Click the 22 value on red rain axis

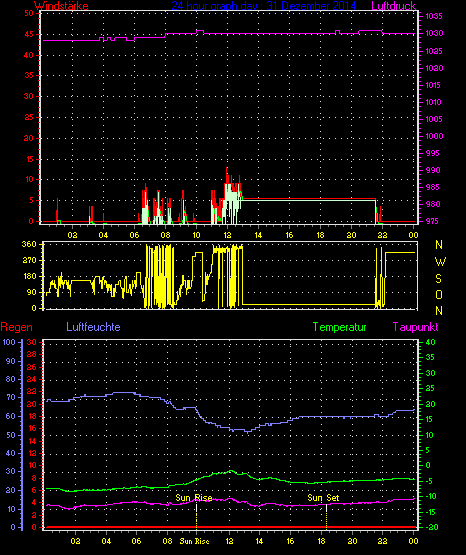[32, 391]
